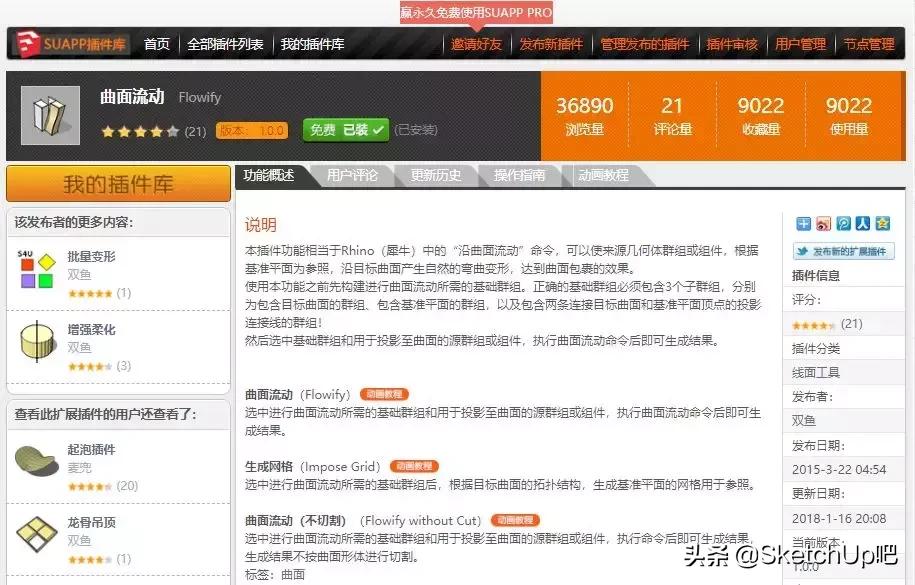Click the Tencent Weibo share icon

pos(843,224)
